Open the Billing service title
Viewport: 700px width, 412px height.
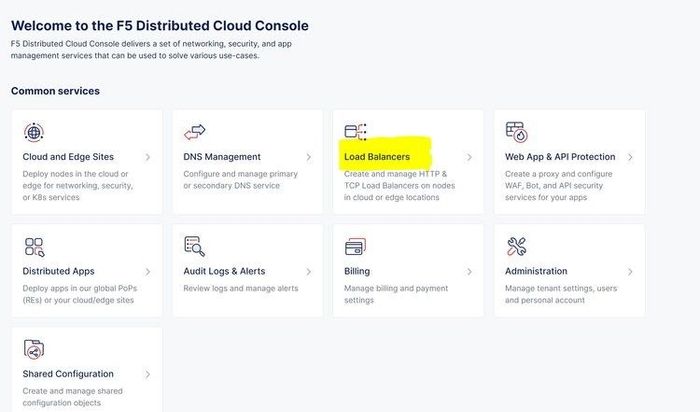pyautogui.click(x=357, y=271)
